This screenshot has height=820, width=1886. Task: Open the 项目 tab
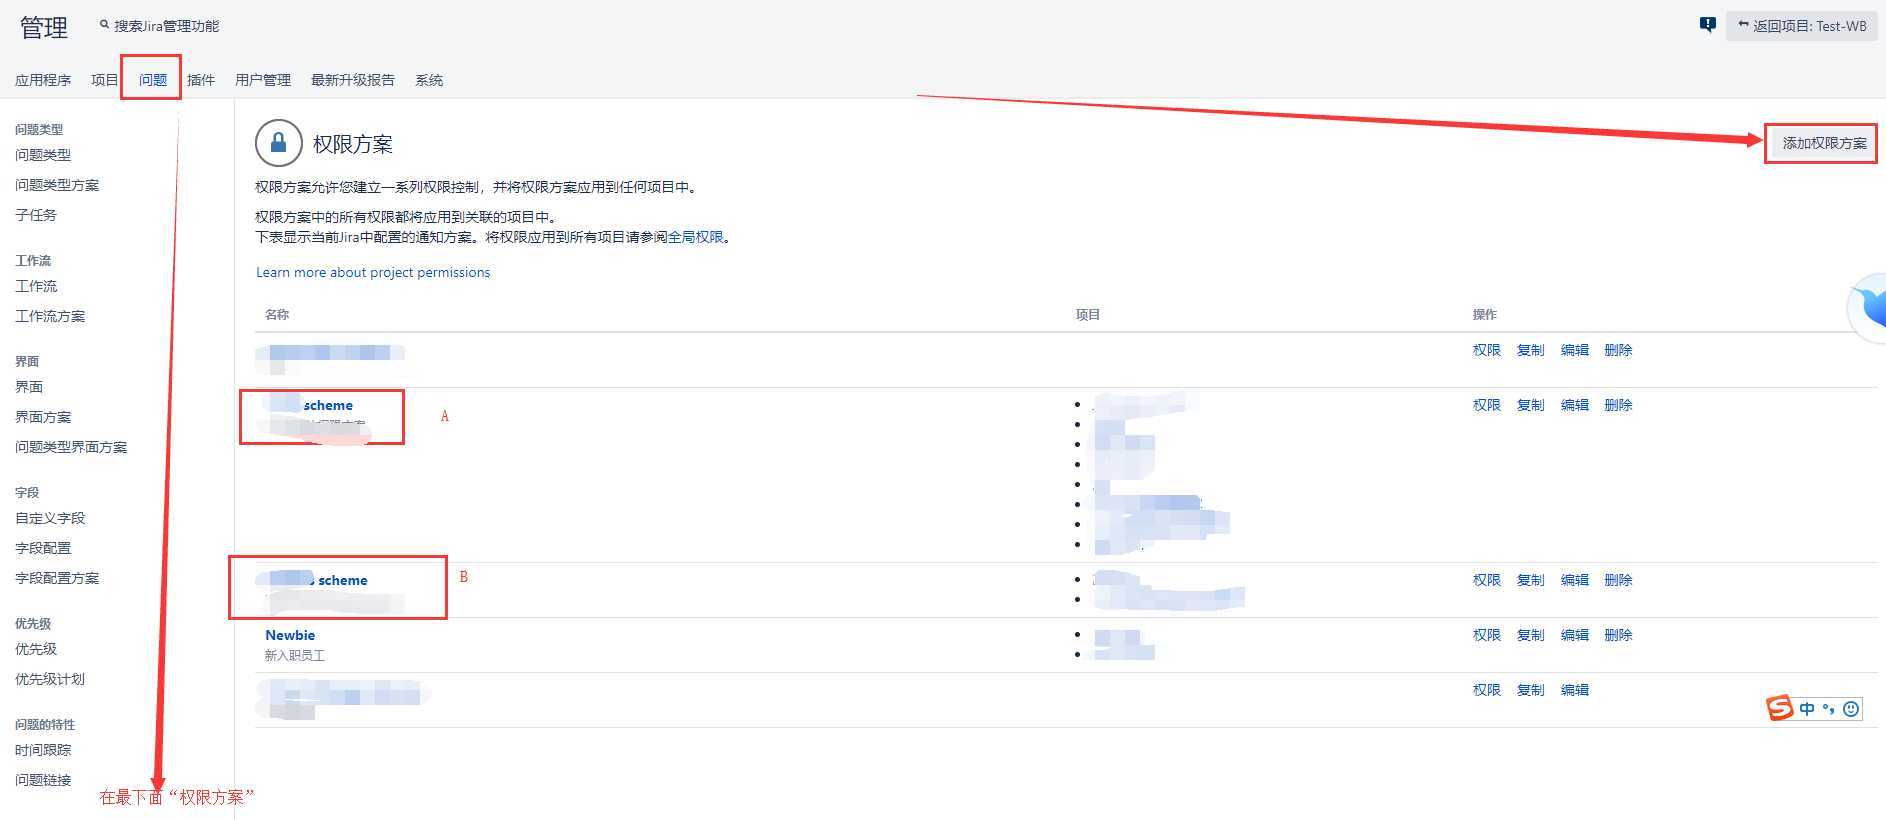tap(104, 80)
